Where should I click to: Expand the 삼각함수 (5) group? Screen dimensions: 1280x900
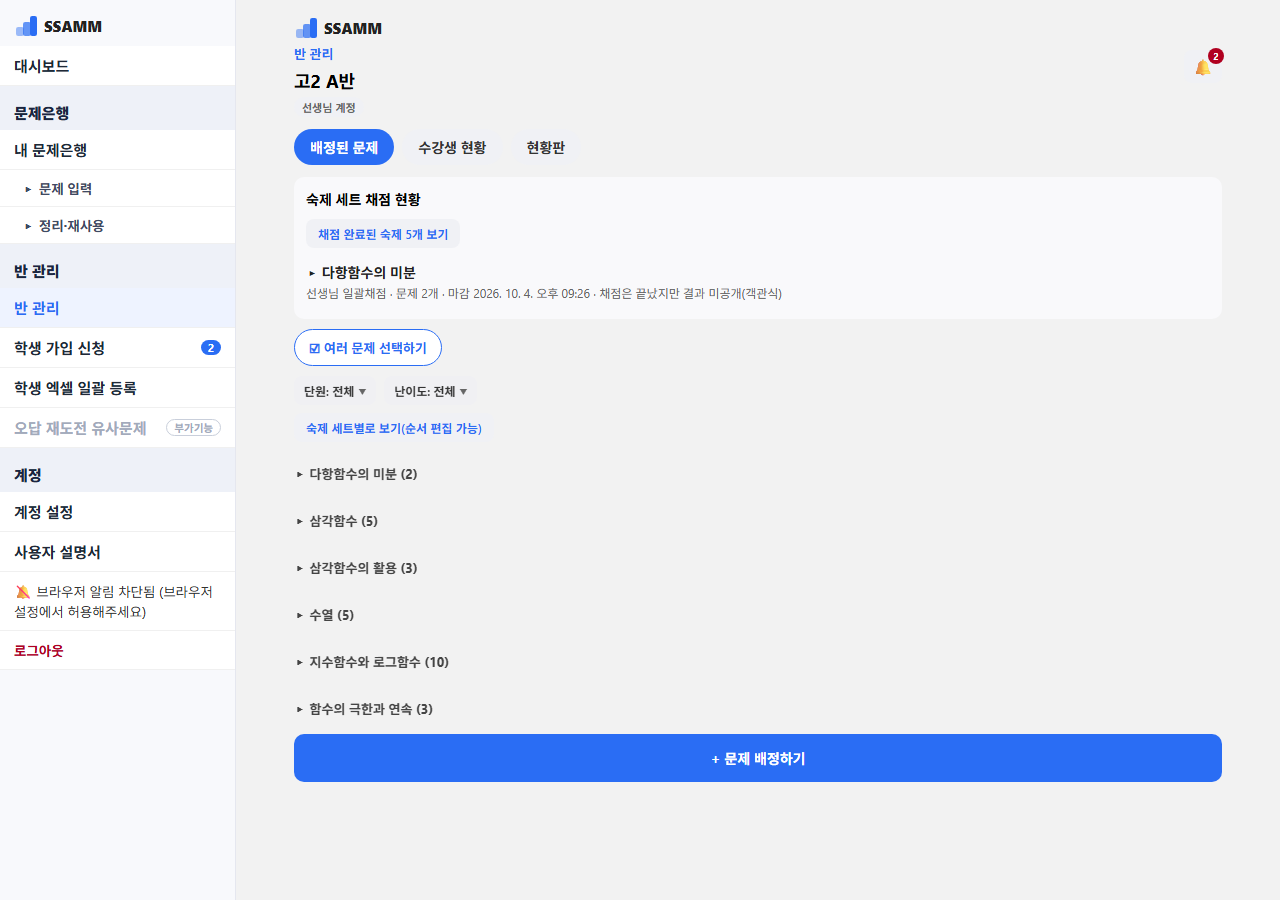(x=337, y=521)
